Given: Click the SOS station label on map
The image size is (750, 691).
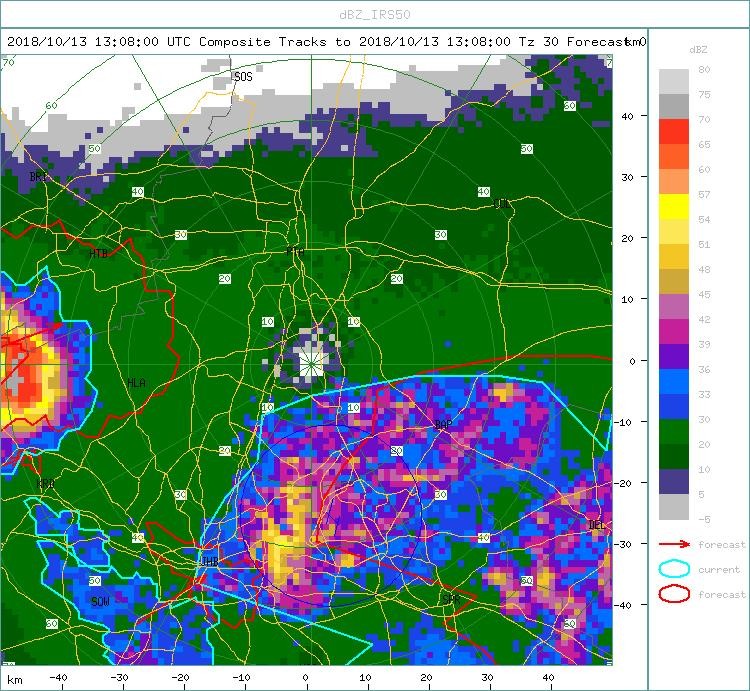Looking at the screenshot, I should (x=243, y=77).
